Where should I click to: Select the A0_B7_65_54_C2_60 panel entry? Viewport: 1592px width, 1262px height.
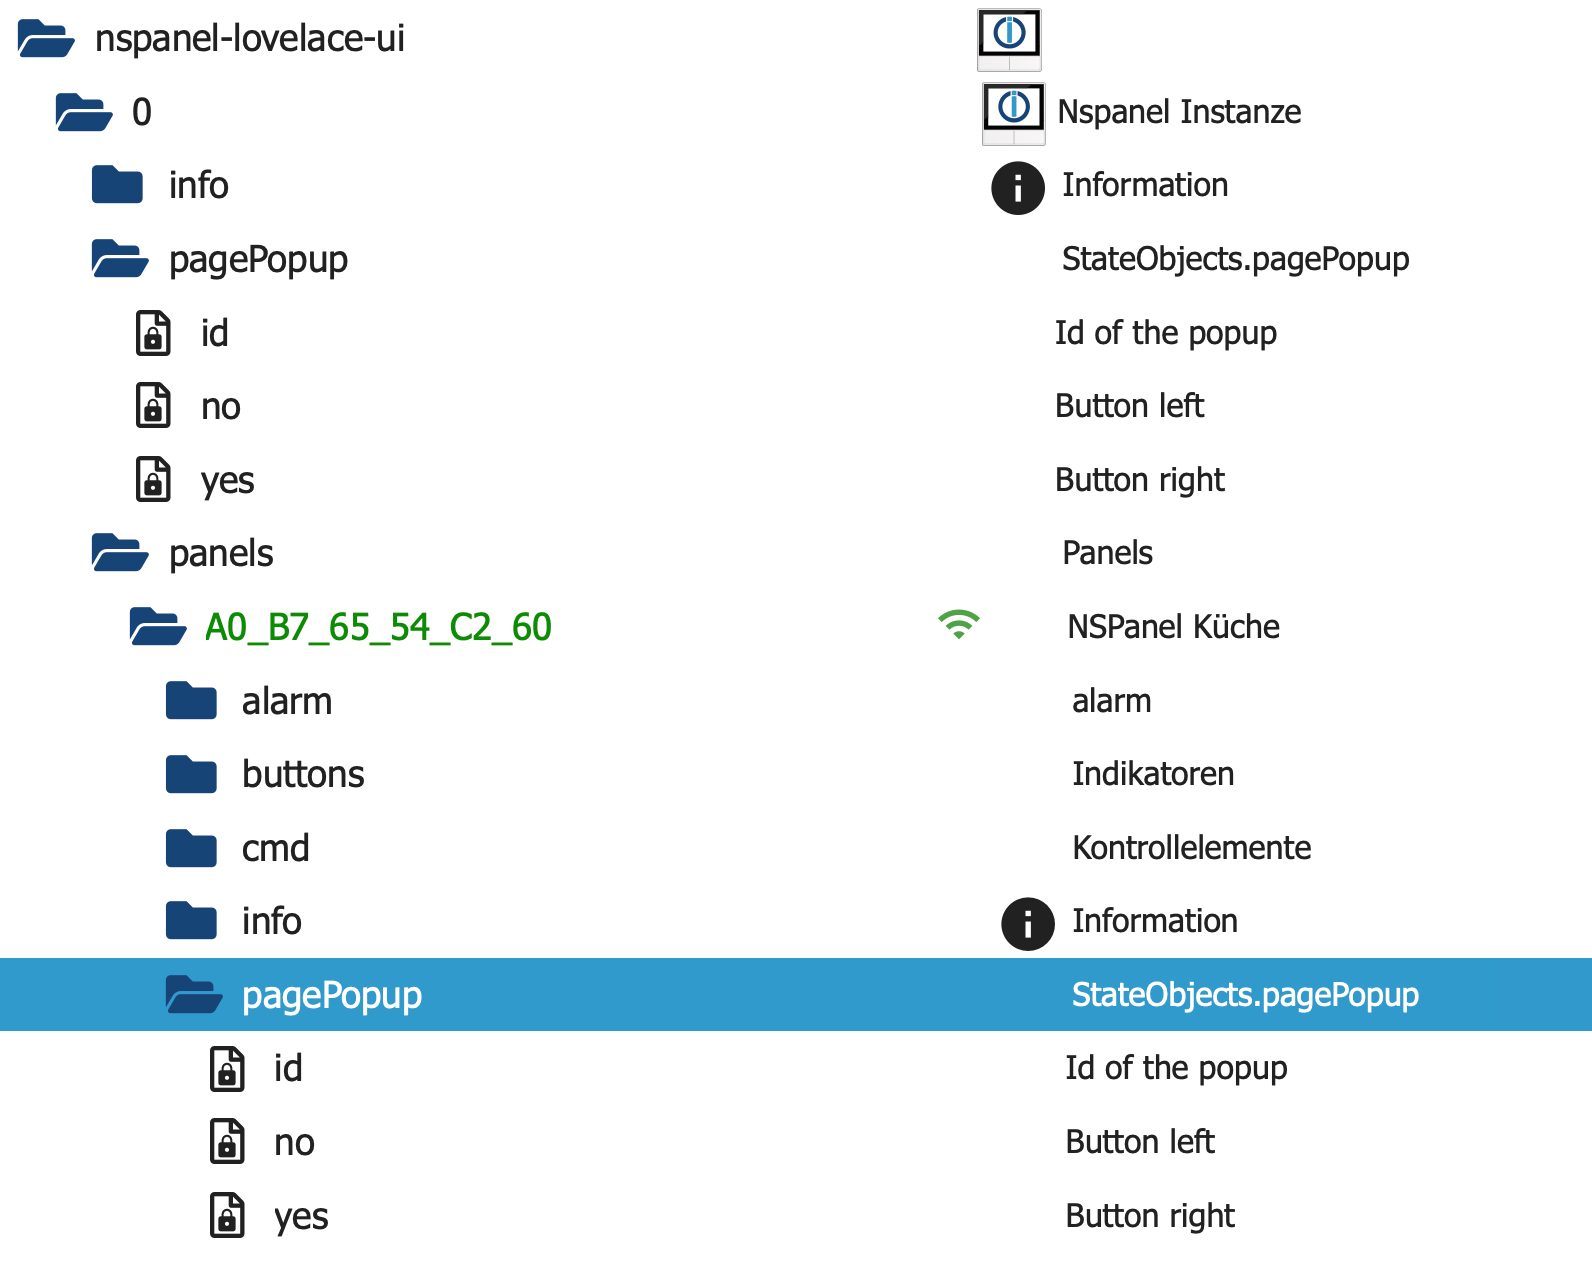click(x=378, y=627)
